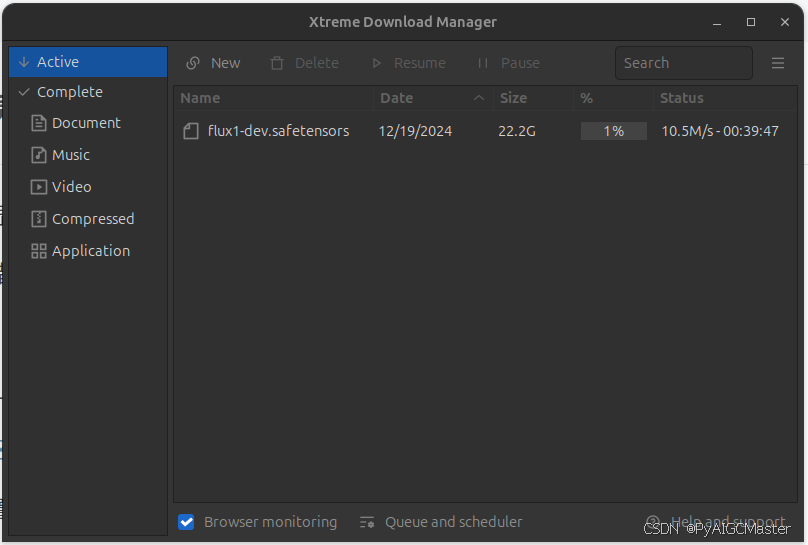Filter by Compressed category

[88, 219]
